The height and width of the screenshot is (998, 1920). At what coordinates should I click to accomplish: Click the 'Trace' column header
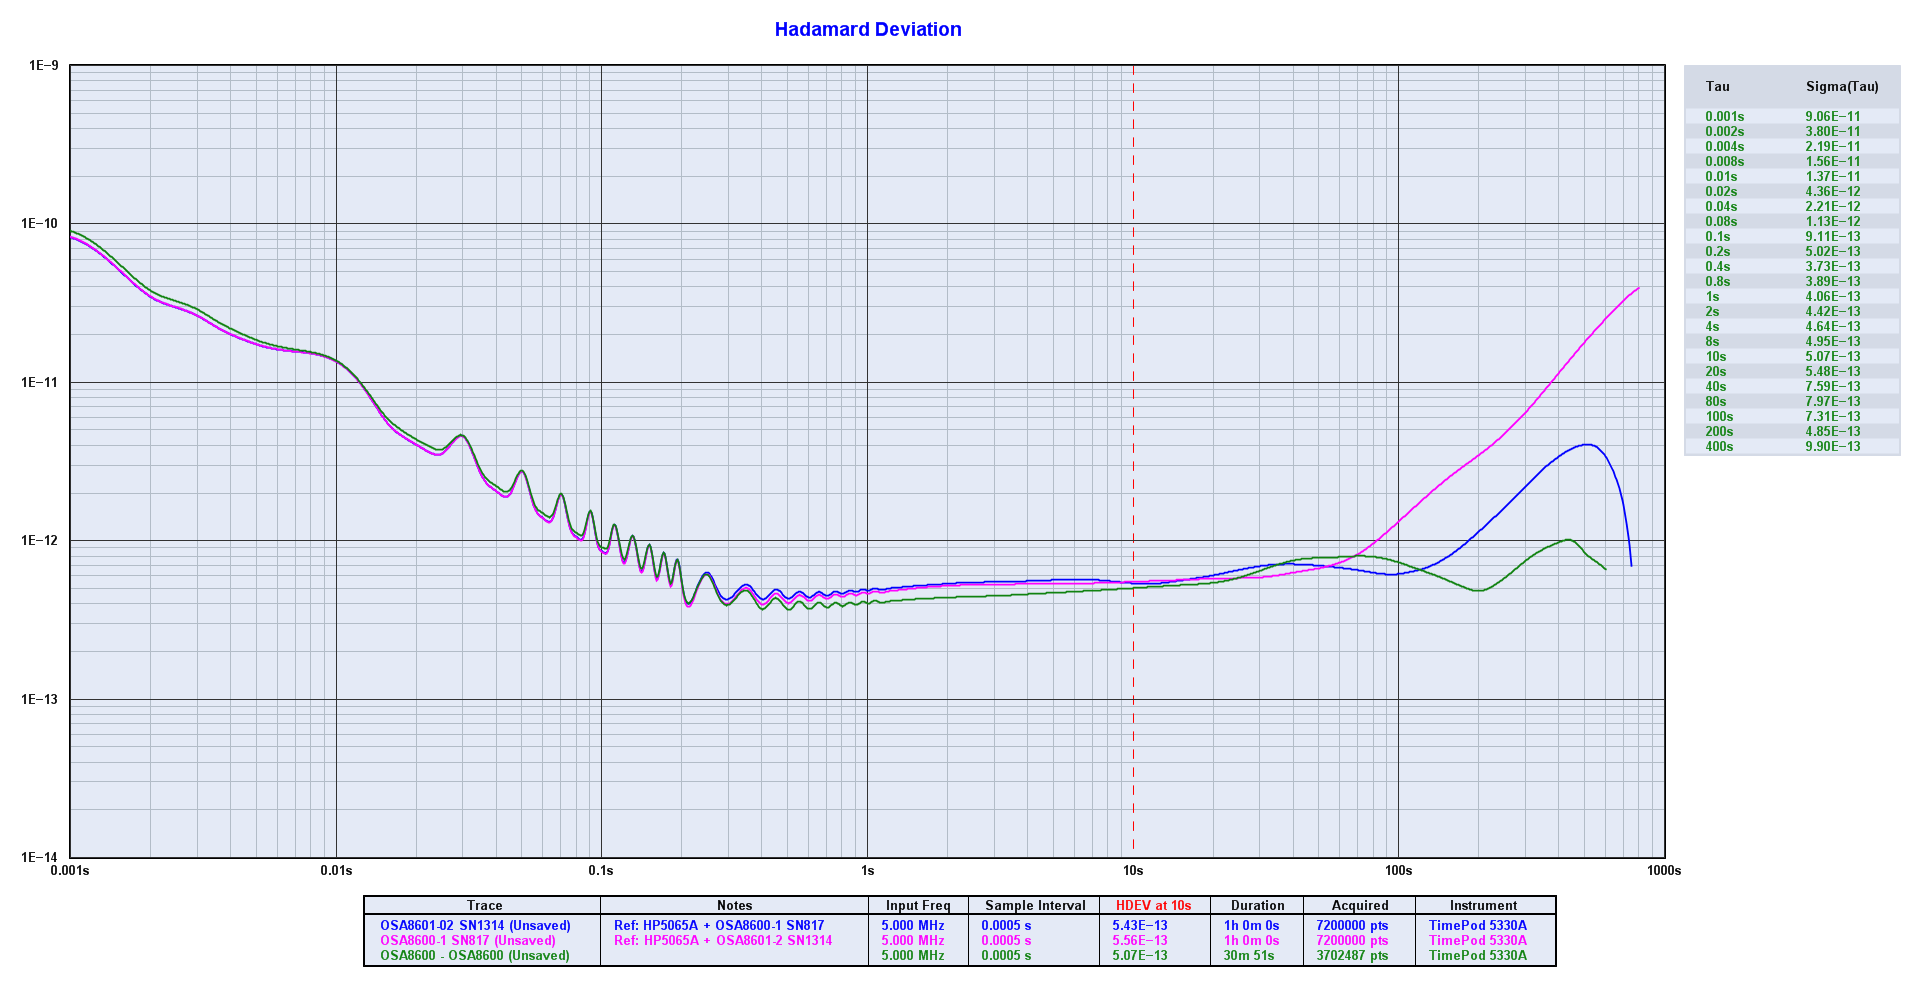pyautogui.click(x=484, y=905)
